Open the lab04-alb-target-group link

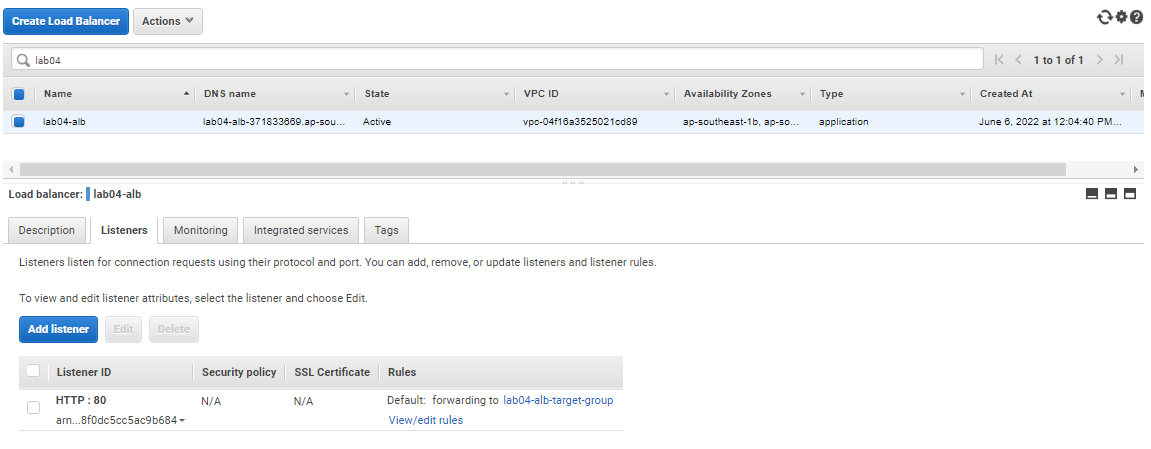pos(558,401)
